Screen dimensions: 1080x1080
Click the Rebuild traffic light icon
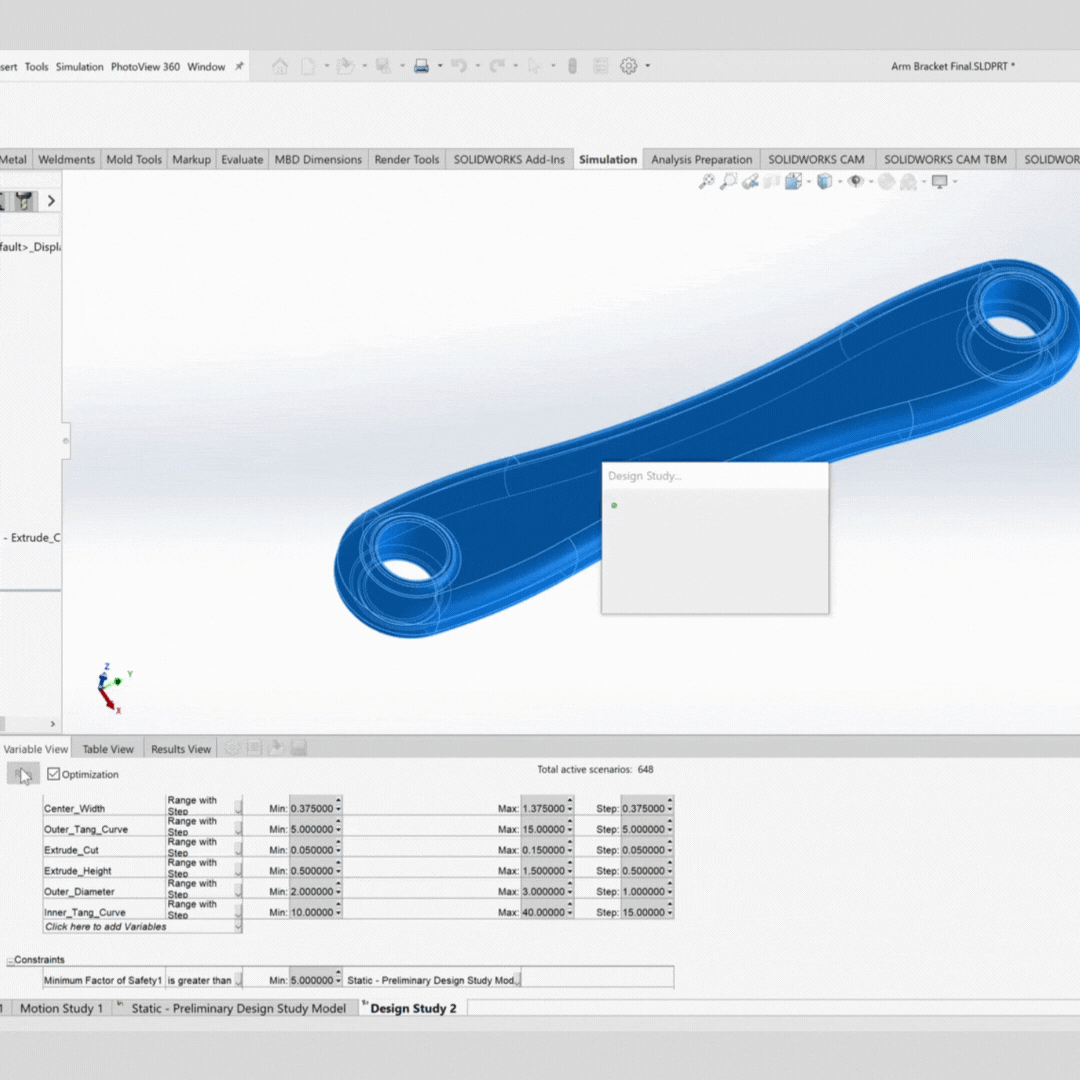tap(572, 66)
